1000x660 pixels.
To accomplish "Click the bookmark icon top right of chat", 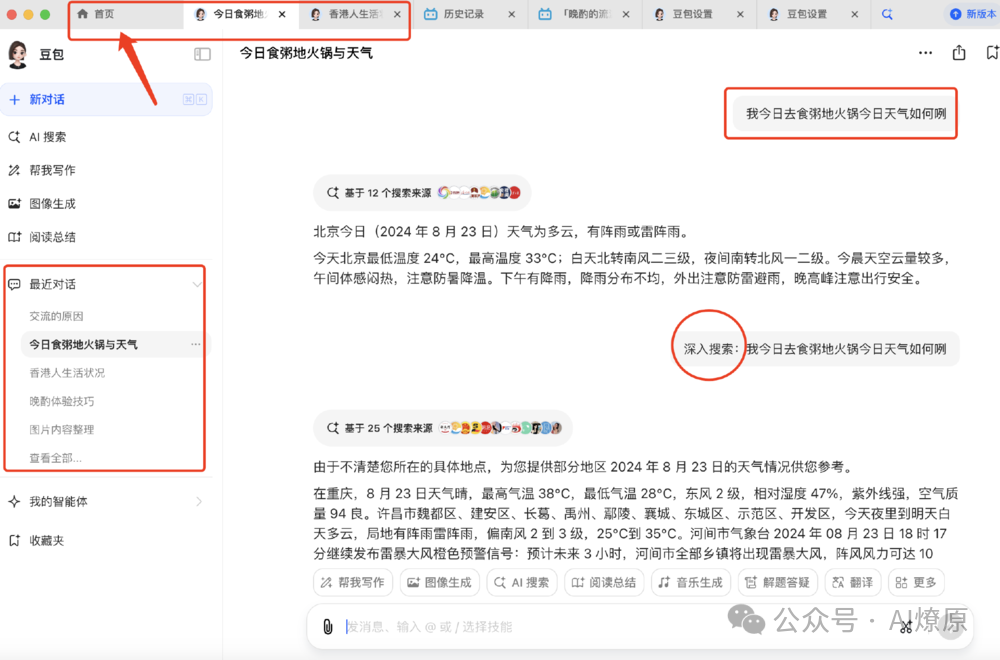I will click(x=991, y=53).
